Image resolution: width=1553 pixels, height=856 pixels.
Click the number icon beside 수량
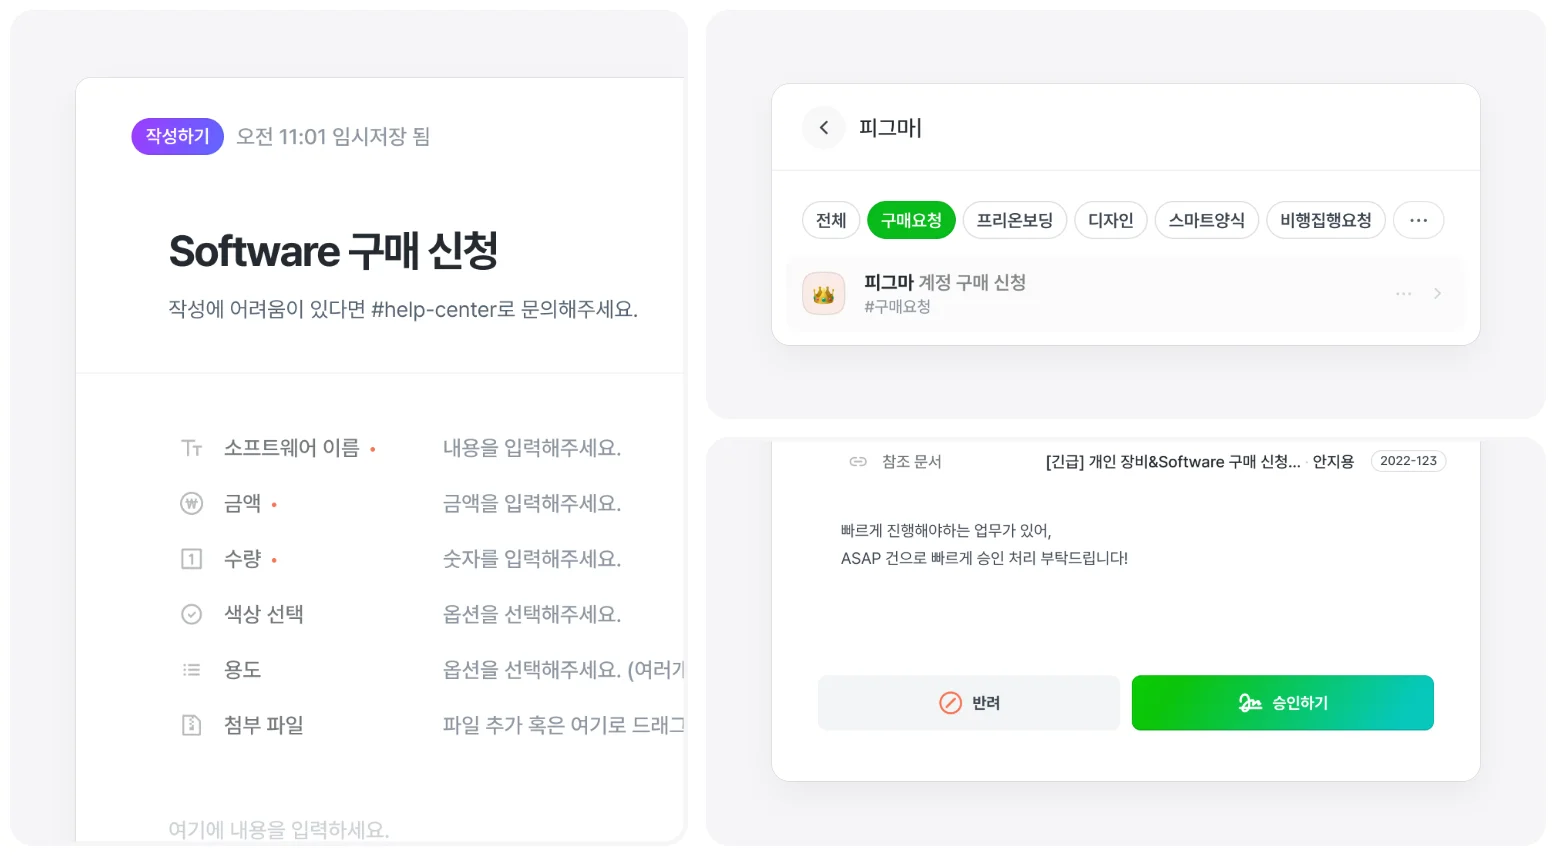pyautogui.click(x=192, y=559)
